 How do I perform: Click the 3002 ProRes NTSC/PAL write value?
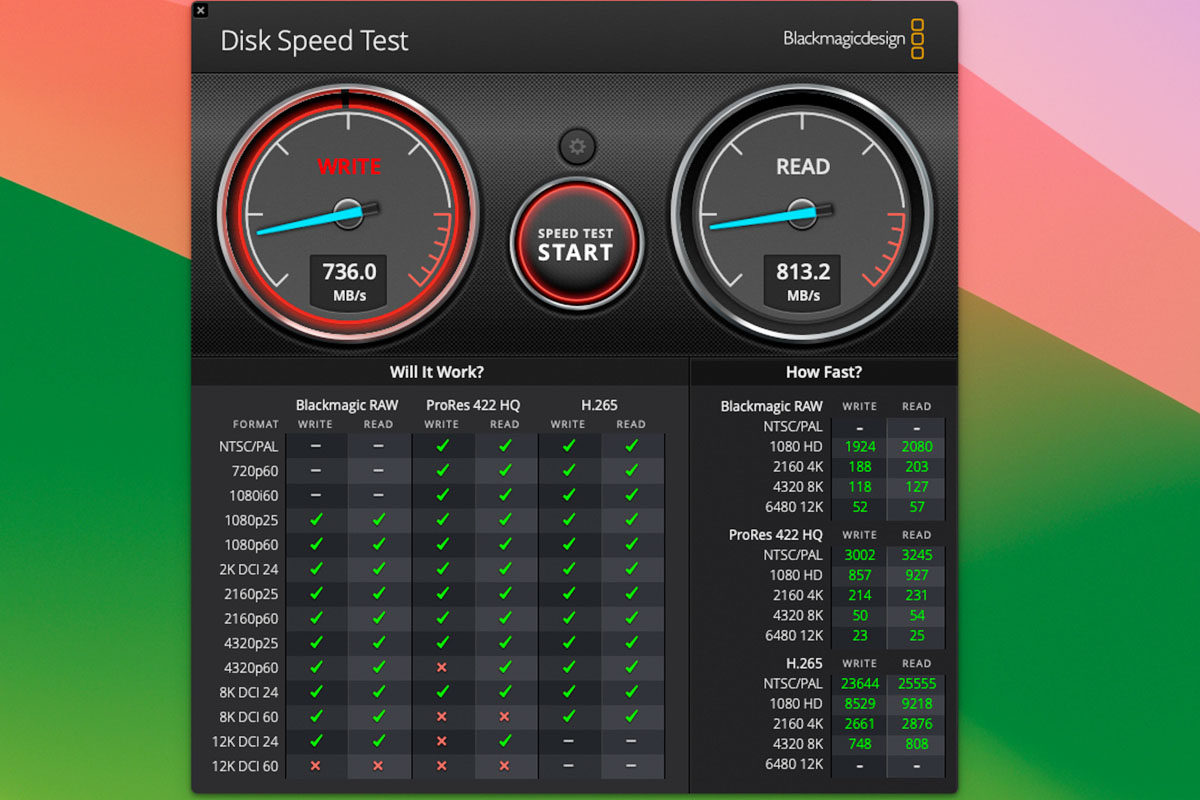coord(859,555)
